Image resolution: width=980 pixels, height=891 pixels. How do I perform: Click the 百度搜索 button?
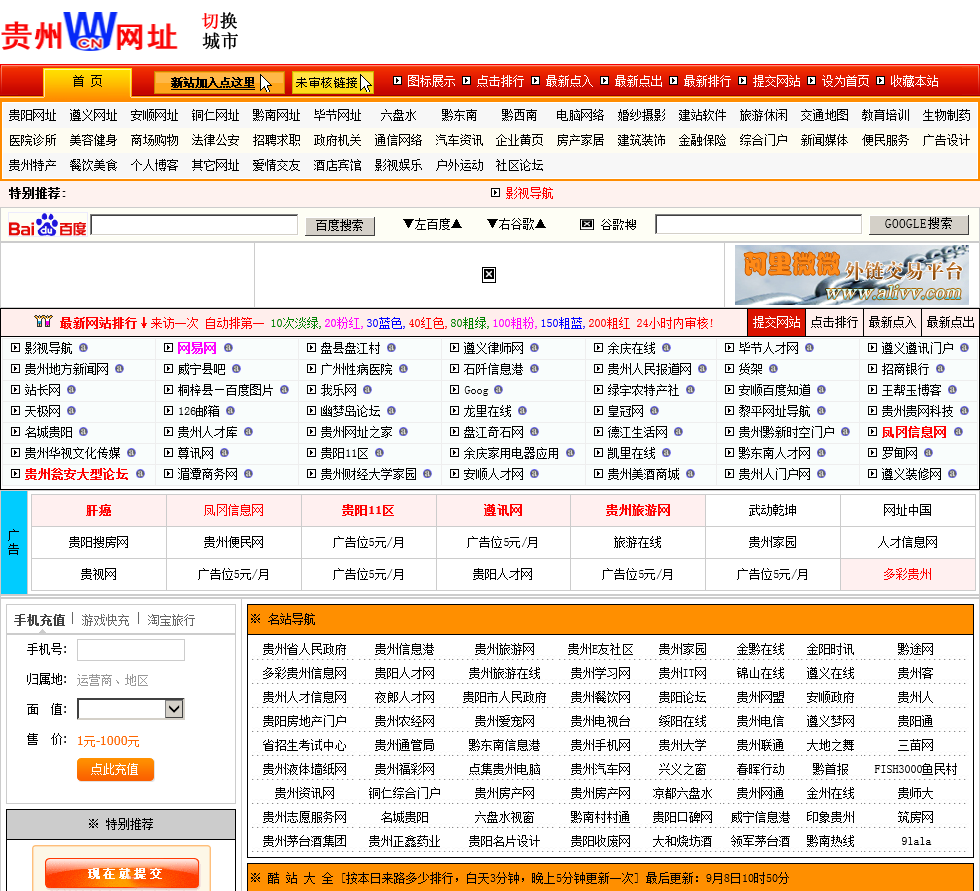click(x=339, y=226)
